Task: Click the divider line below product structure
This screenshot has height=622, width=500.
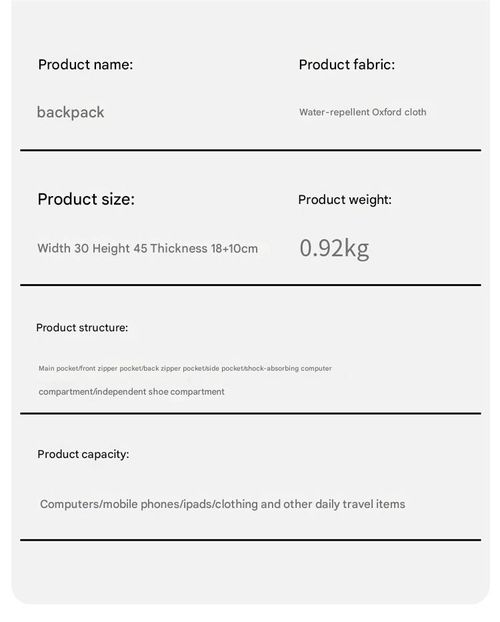Action: [x=250, y=413]
